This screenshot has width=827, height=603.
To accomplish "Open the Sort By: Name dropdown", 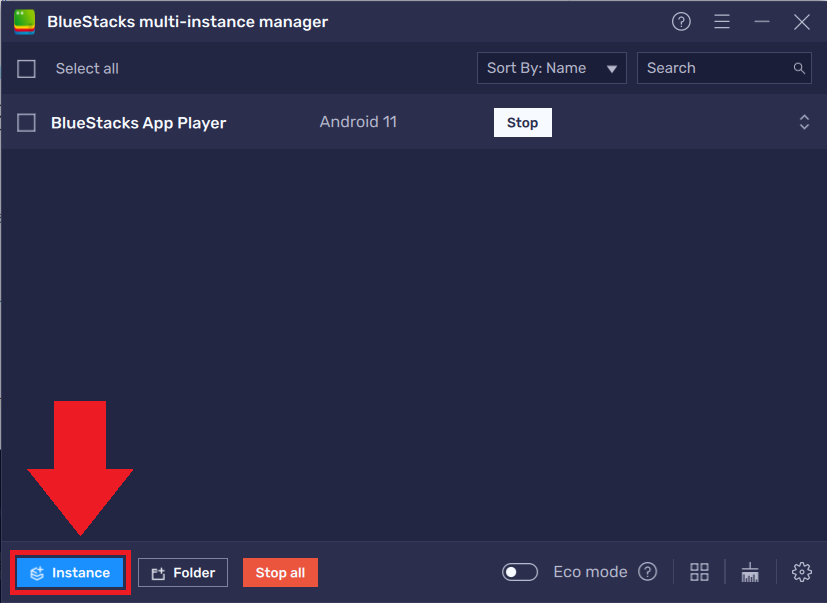I will 552,68.
